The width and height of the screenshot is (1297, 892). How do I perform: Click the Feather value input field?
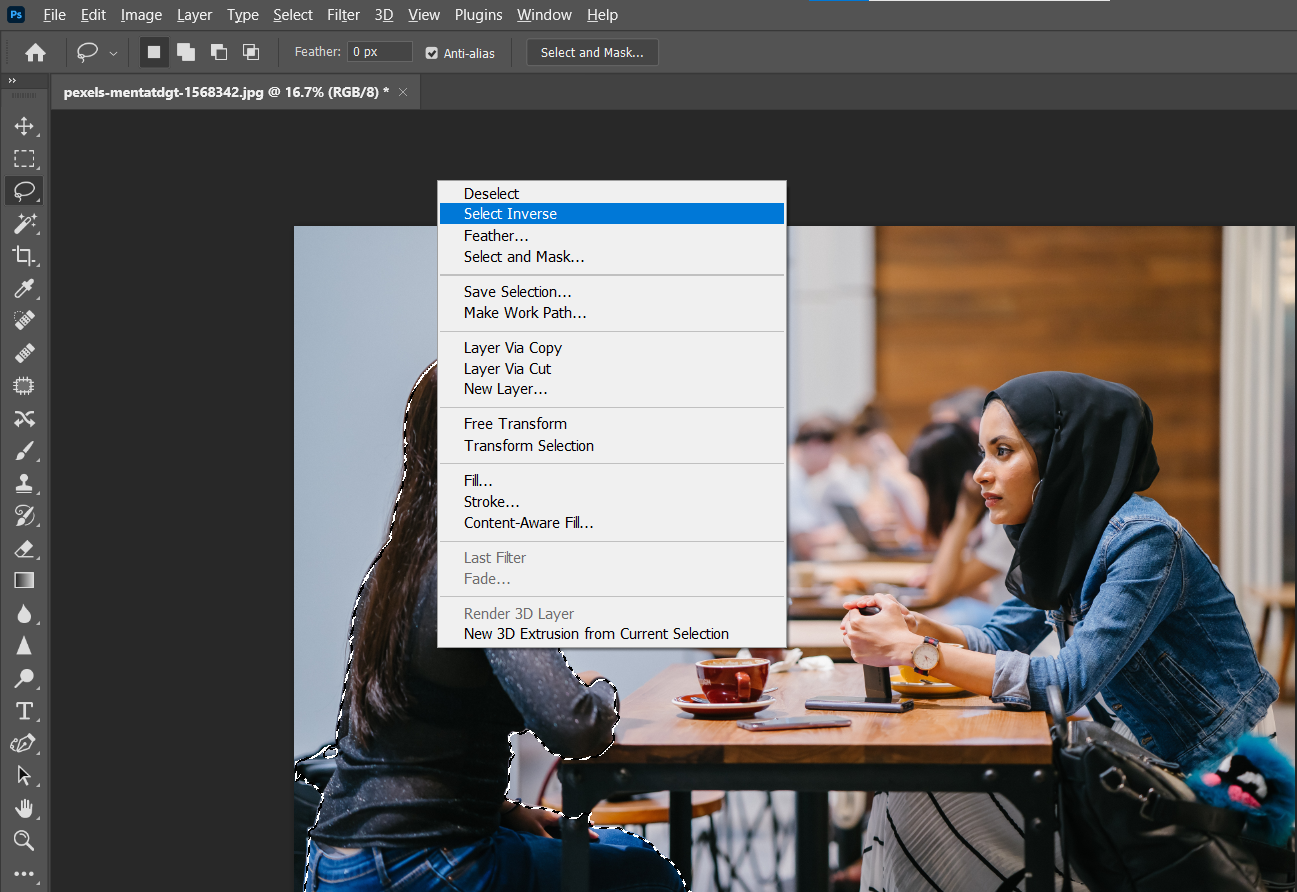(x=379, y=52)
